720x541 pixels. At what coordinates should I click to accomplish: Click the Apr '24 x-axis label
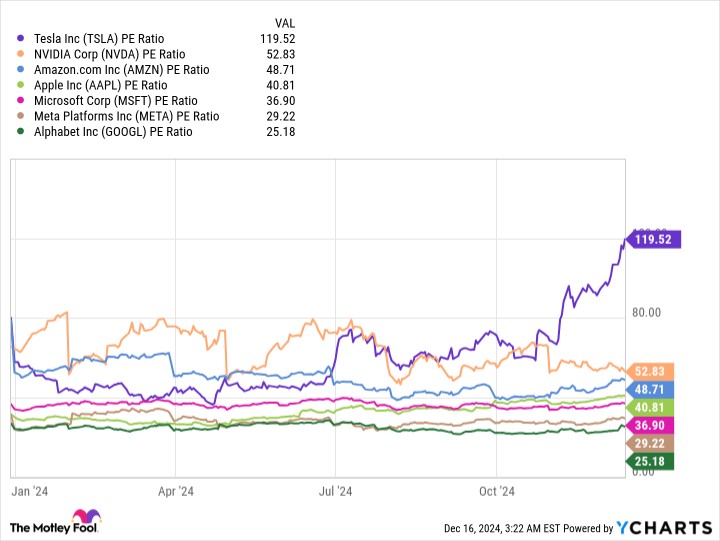(x=176, y=491)
